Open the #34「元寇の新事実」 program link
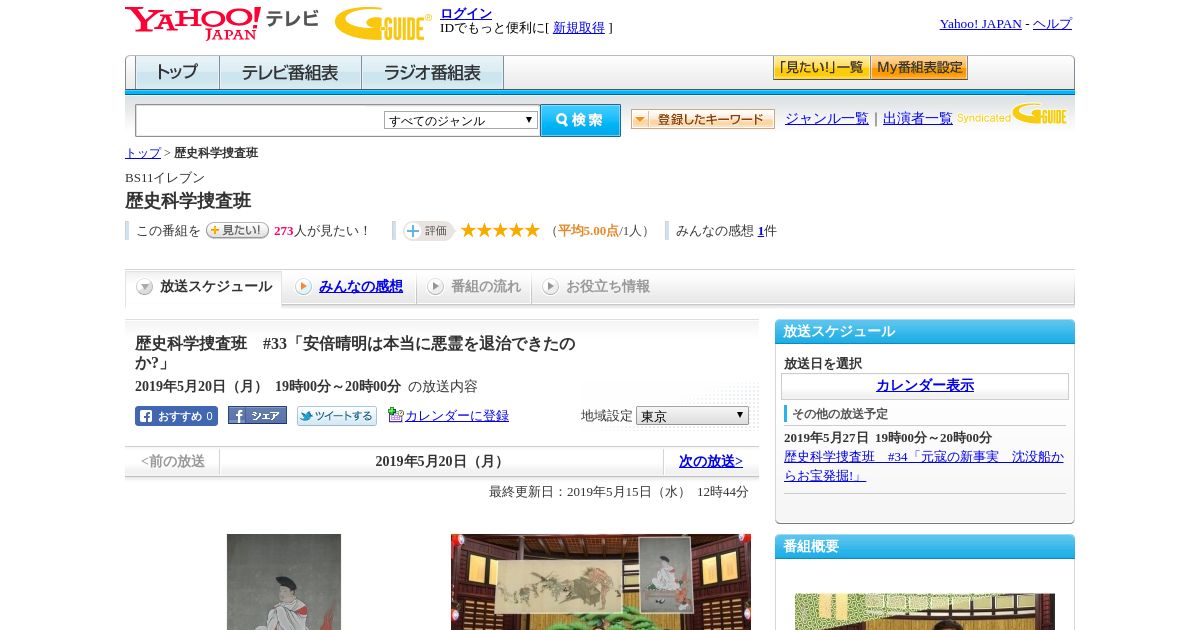This screenshot has width=1200, height=630. coord(924,466)
